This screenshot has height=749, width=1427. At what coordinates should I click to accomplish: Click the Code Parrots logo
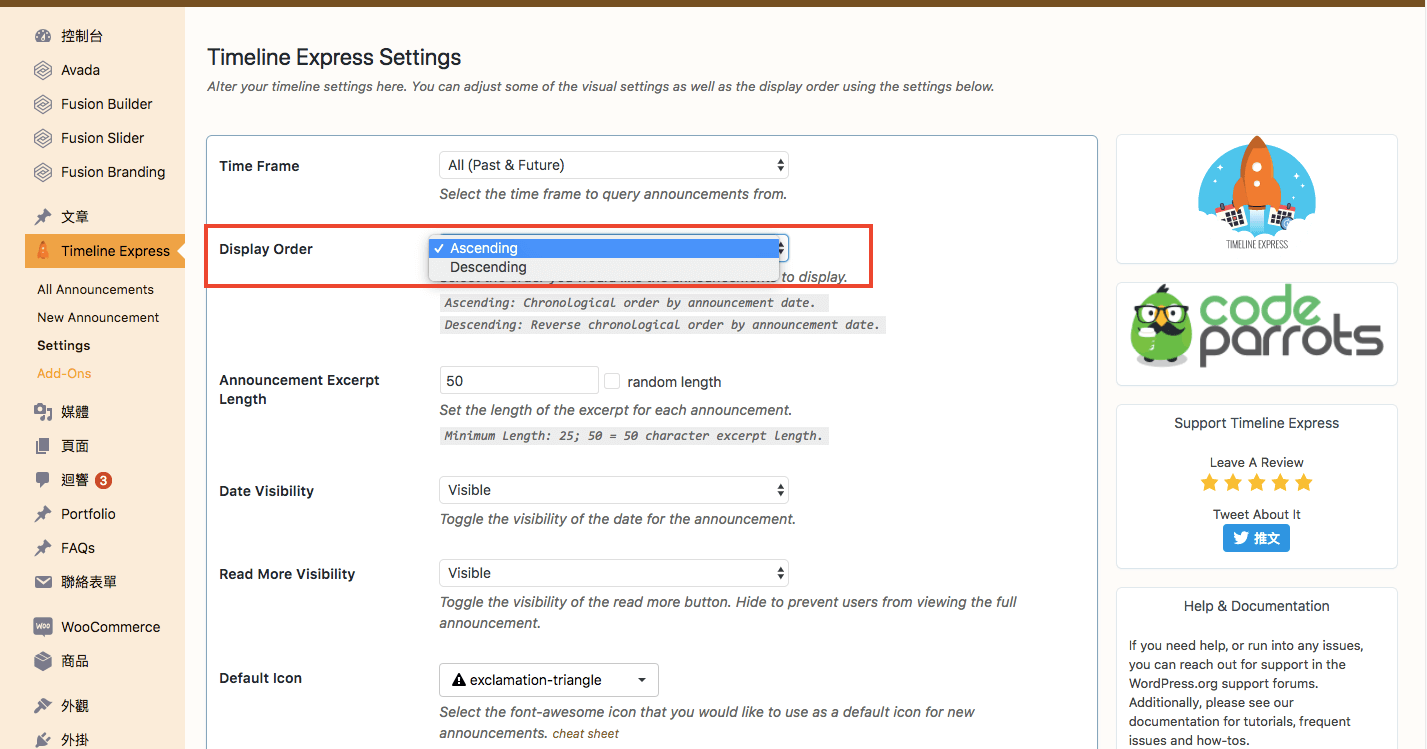click(x=1257, y=329)
